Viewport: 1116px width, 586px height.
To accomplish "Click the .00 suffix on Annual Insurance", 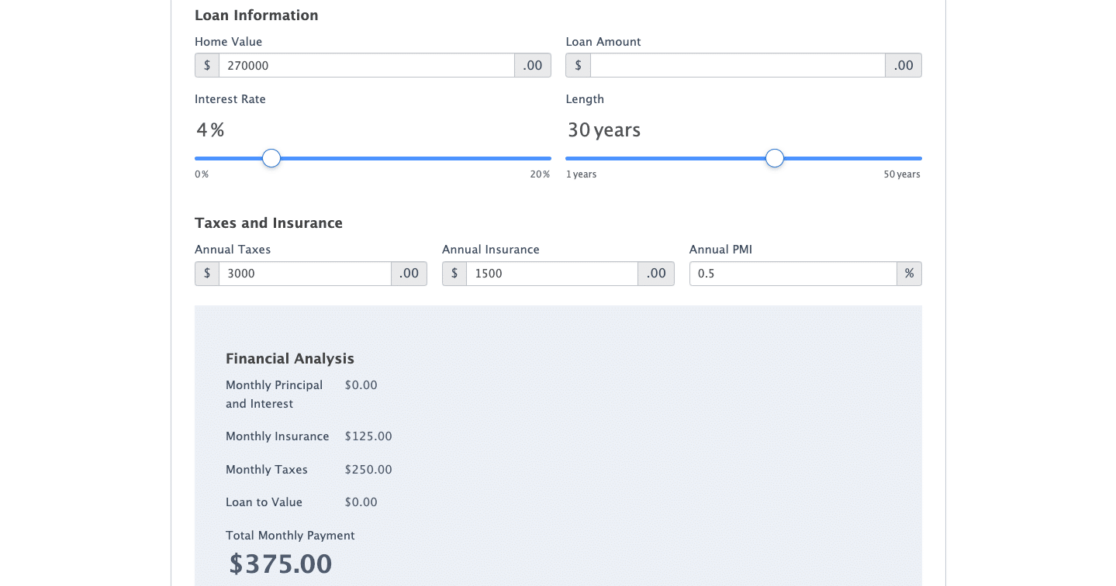I will [x=656, y=274].
